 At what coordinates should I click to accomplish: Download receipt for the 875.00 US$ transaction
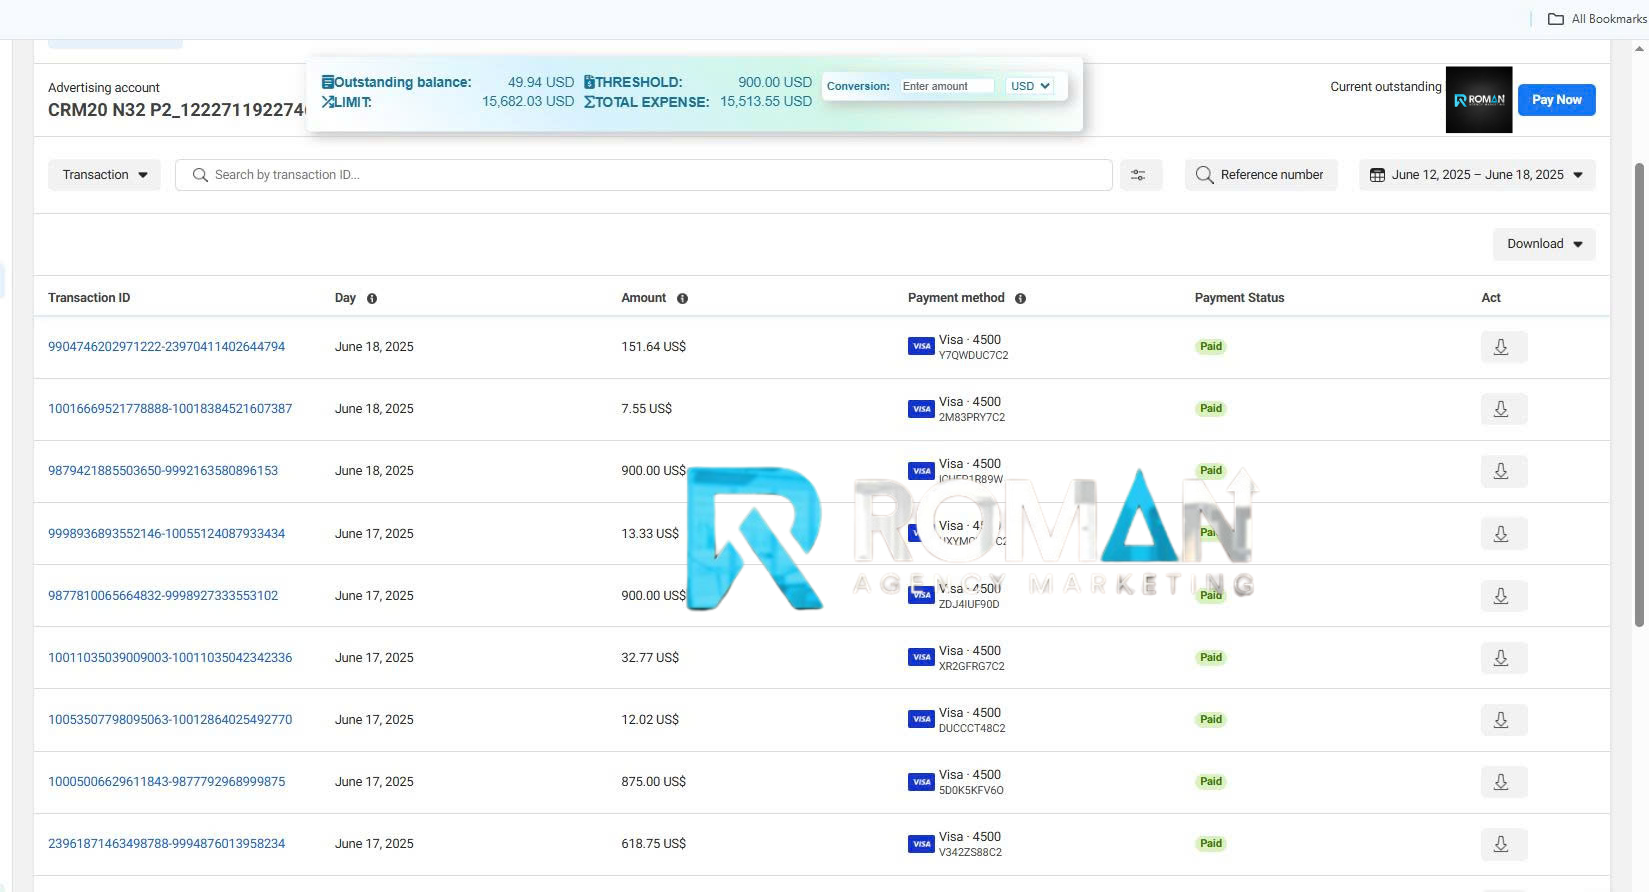[x=1502, y=782]
